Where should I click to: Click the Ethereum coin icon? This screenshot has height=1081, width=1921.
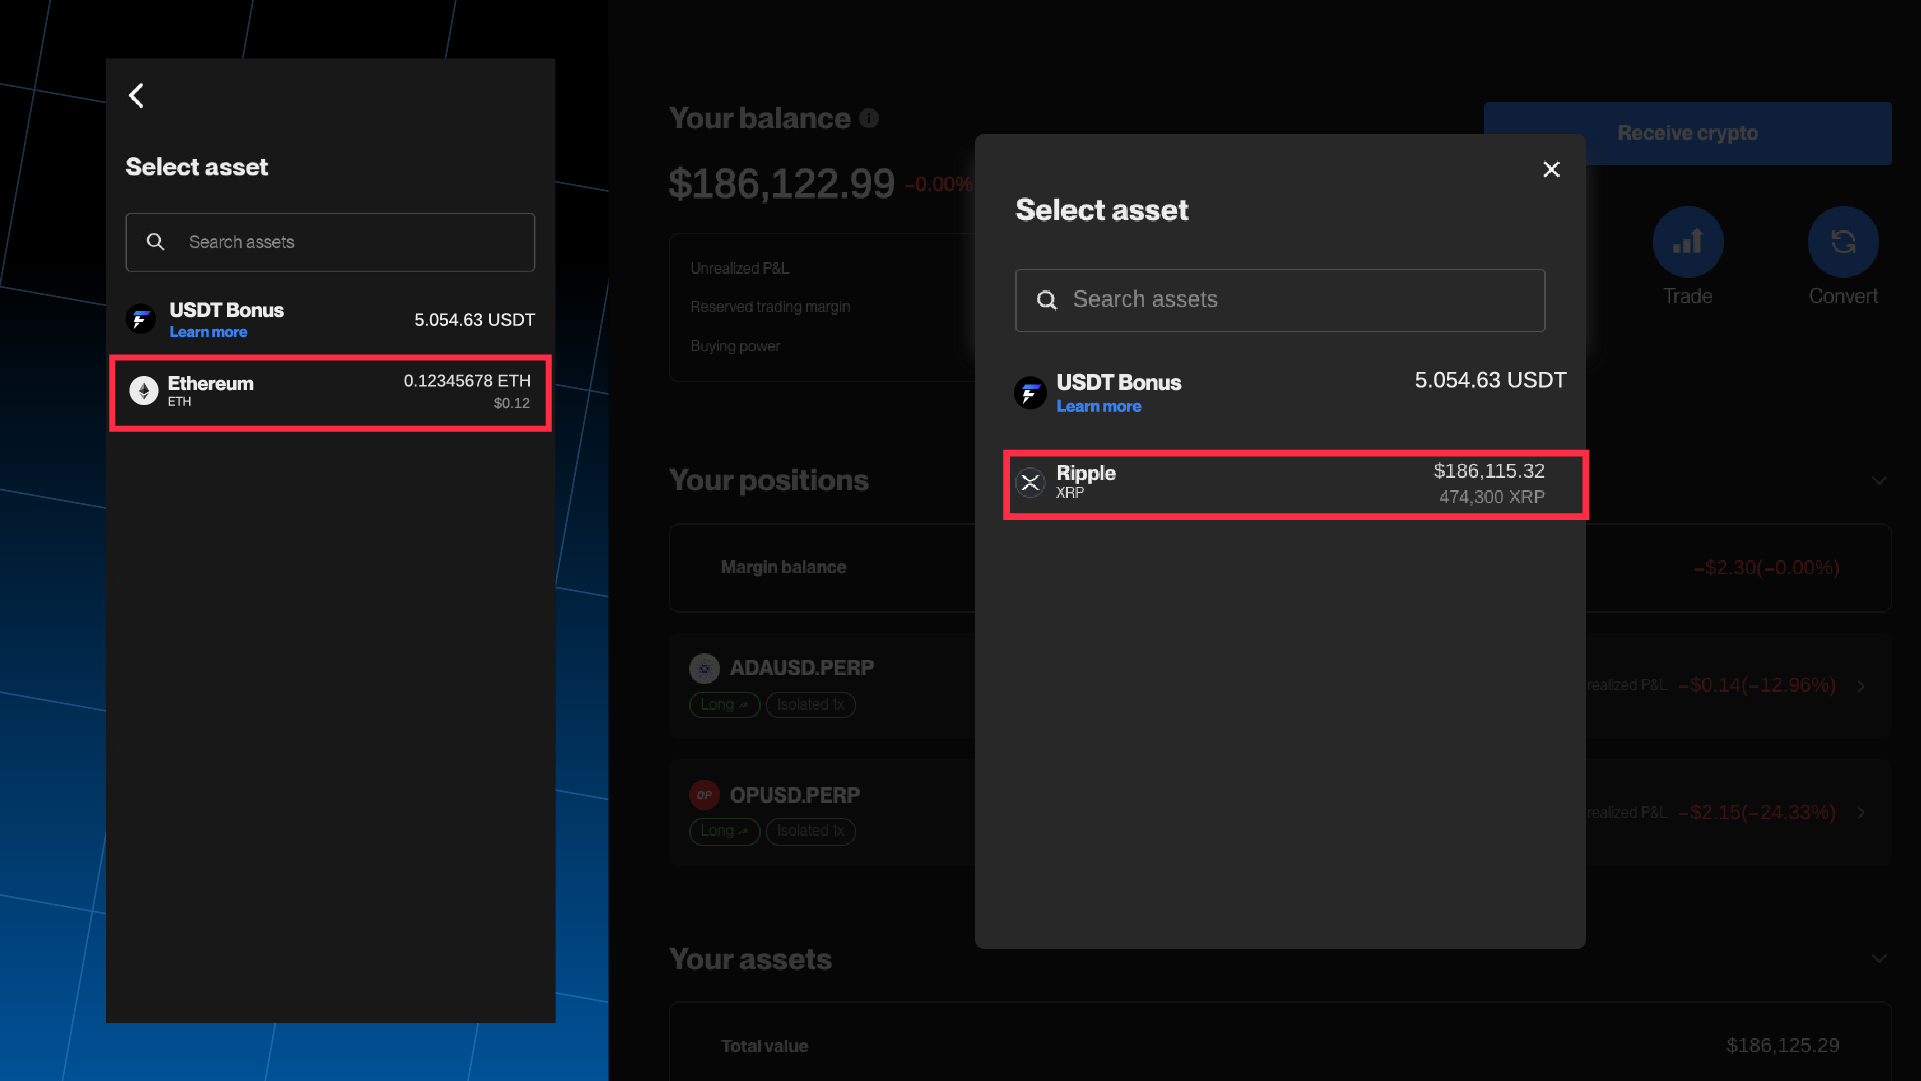coord(144,391)
